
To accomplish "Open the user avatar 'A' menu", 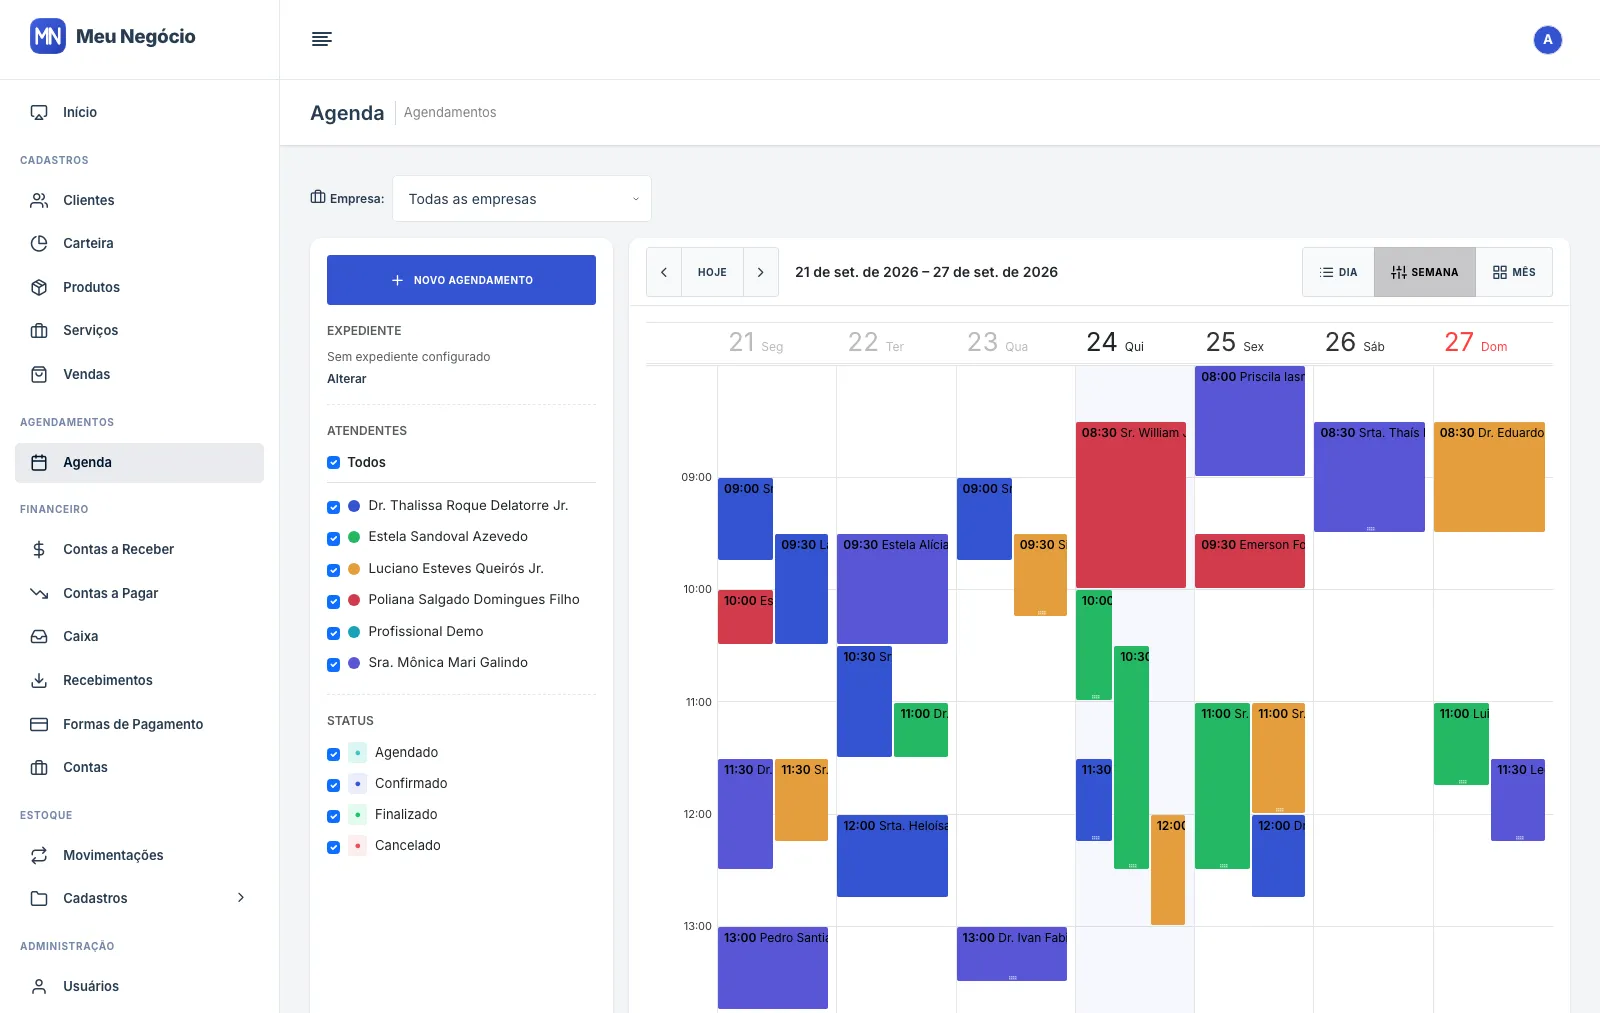I will tap(1547, 40).
